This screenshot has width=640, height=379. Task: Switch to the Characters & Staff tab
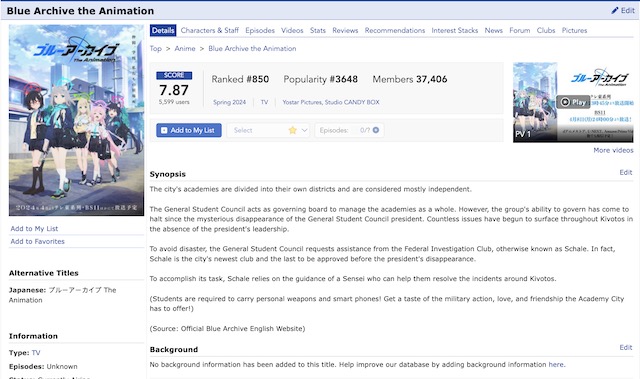[x=209, y=30]
